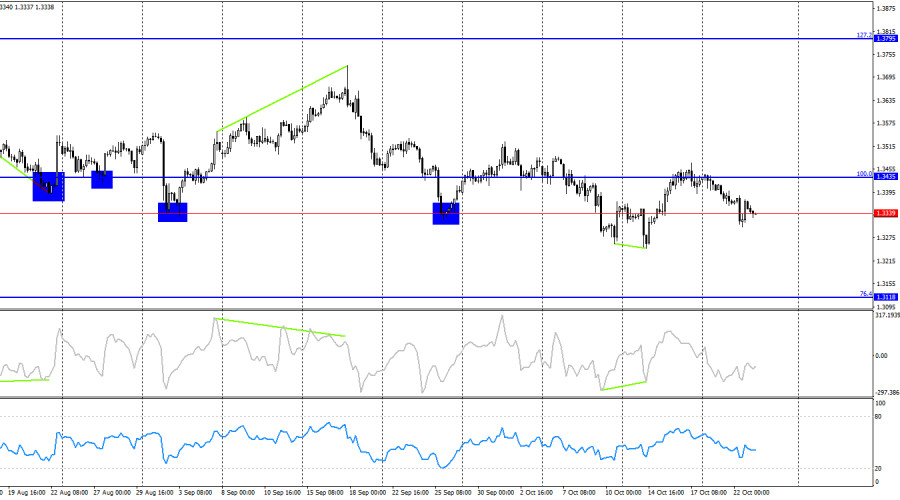The height and width of the screenshot is (500, 900).
Task: Click the 3 Sep 08:00 time label
Action: pyautogui.click(x=196, y=493)
